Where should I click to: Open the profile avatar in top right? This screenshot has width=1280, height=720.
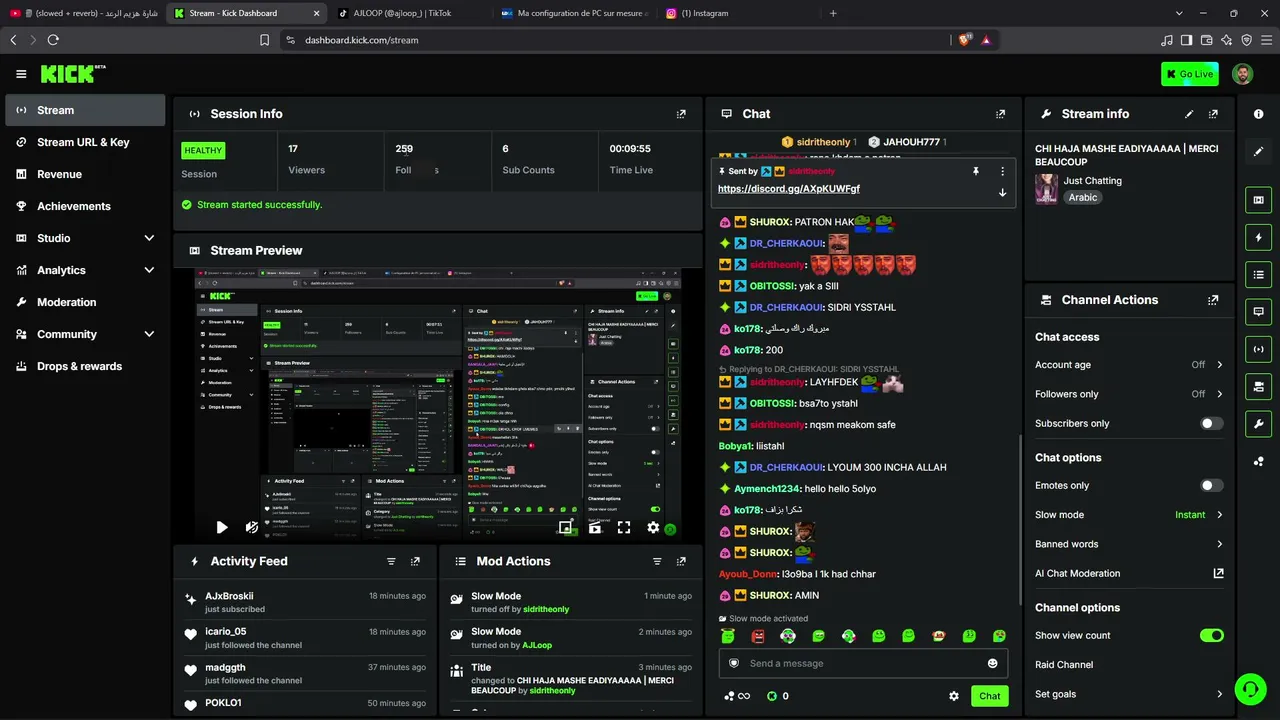pos(1242,74)
